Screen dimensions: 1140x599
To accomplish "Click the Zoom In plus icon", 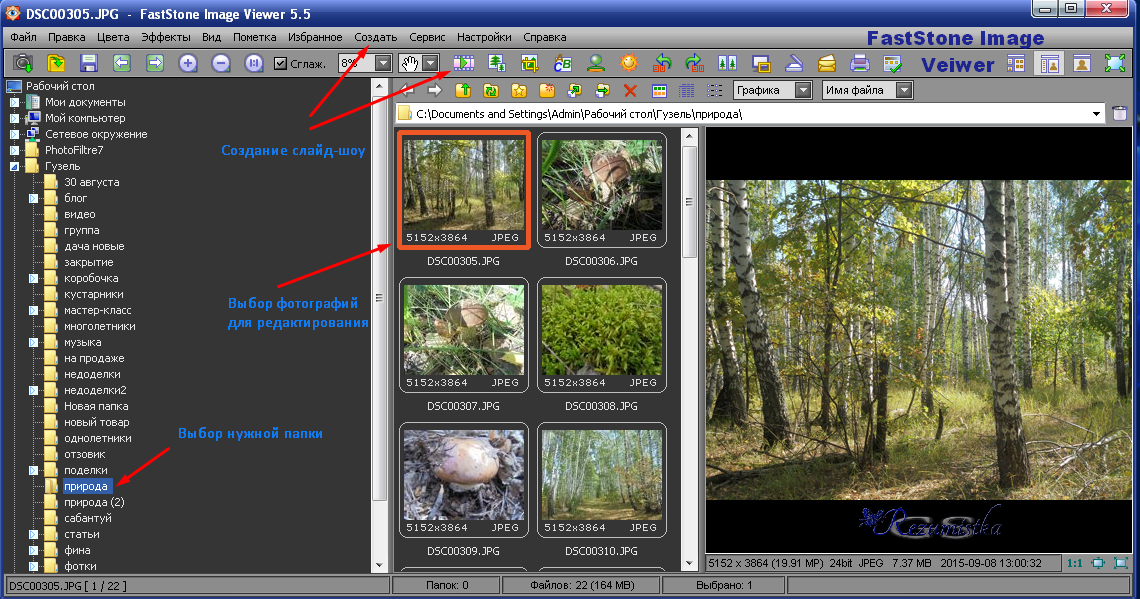I will click(188, 63).
